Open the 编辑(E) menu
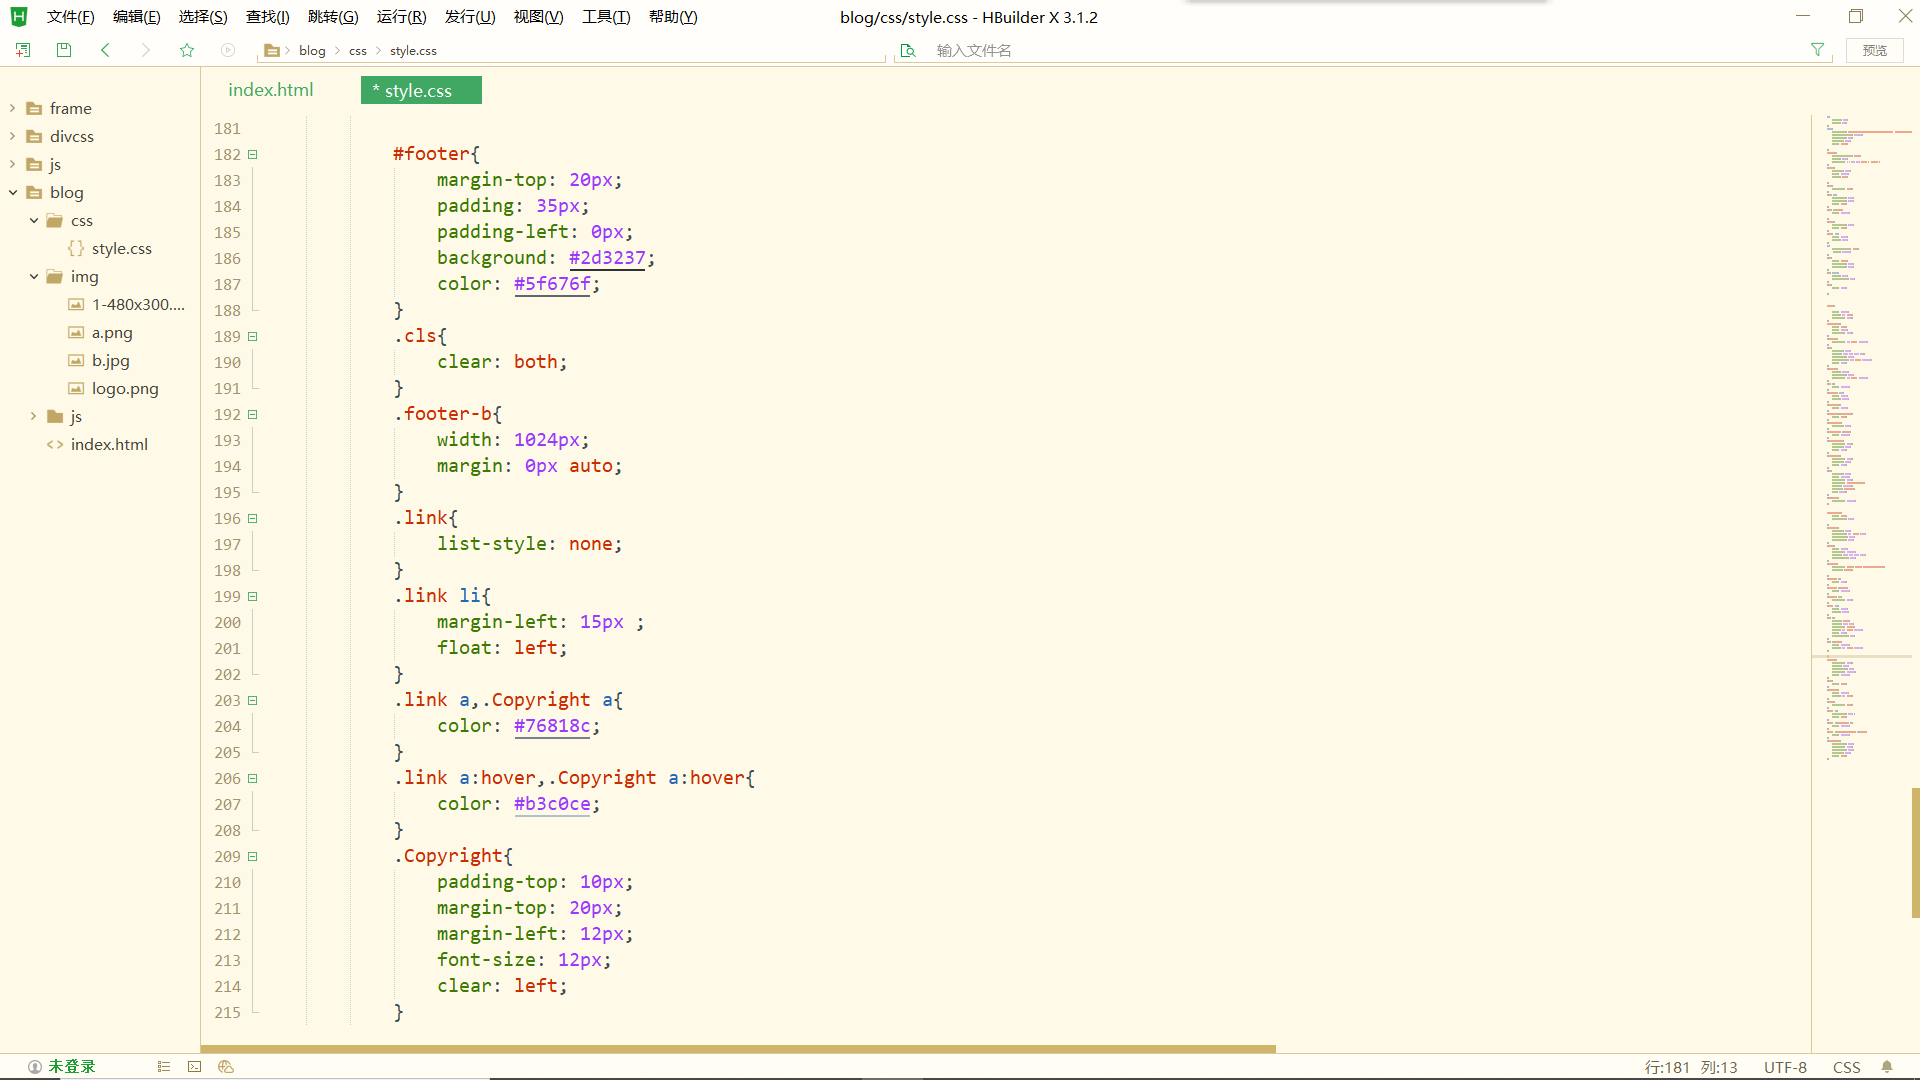1920x1080 pixels. coord(136,17)
